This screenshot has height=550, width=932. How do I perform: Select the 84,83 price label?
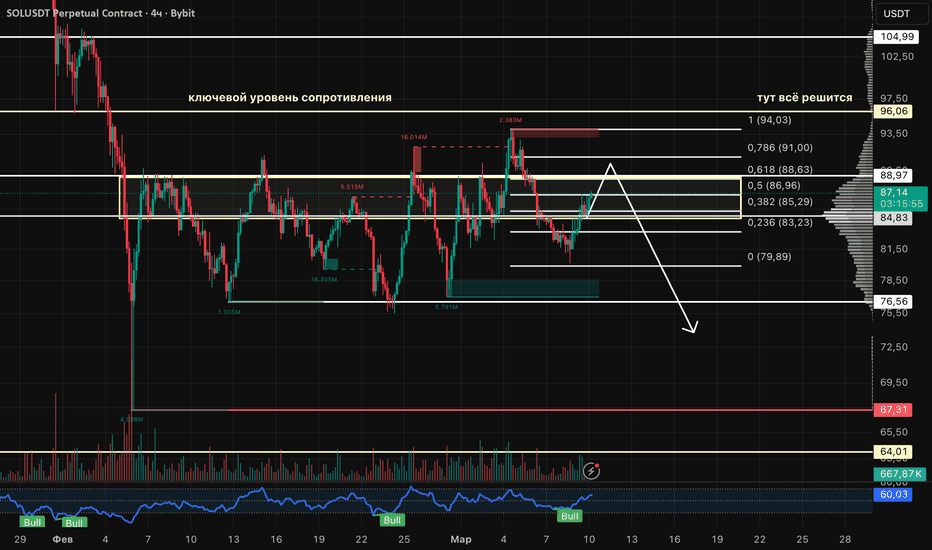pyautogui.click(x=893, y=218)
